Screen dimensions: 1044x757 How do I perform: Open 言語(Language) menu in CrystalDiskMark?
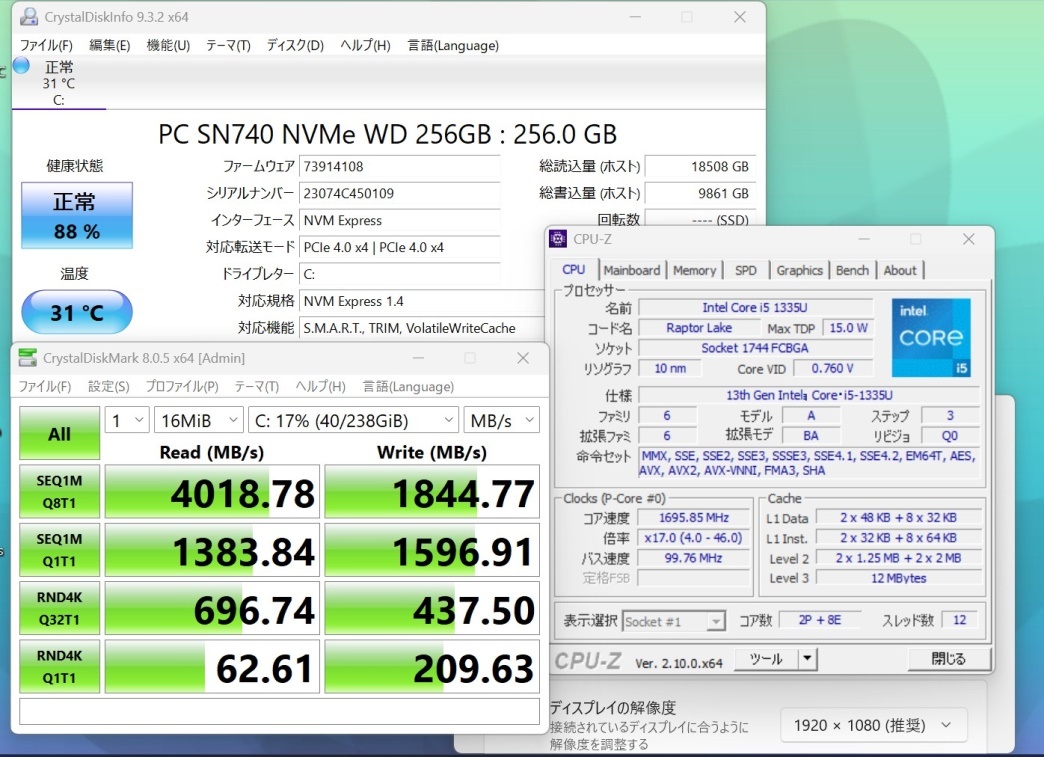pyautogui.click(x=408, y=386)
